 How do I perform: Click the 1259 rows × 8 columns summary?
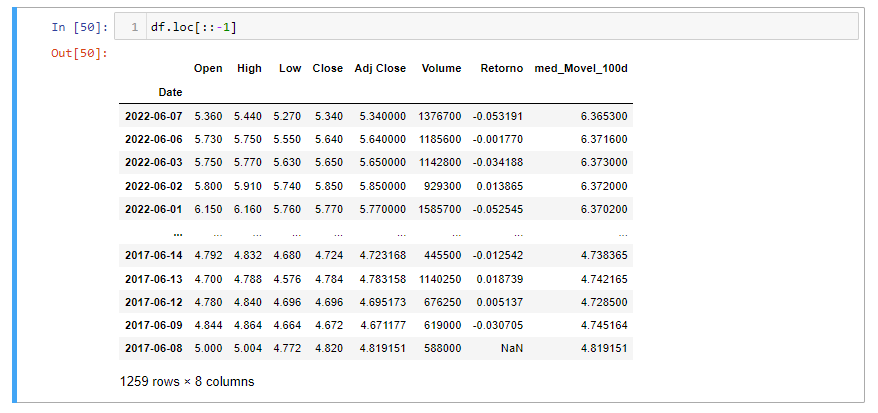[187, 381]
